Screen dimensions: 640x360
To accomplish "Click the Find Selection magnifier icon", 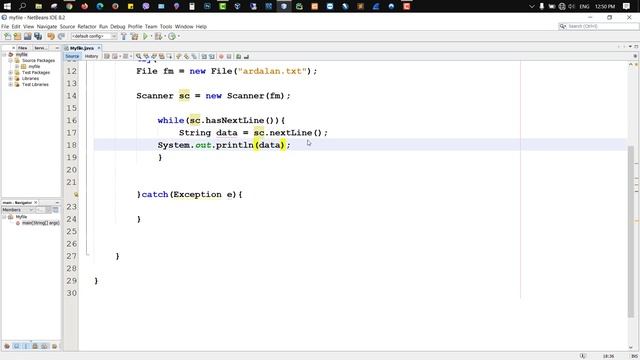I will (x=139, y=56).
